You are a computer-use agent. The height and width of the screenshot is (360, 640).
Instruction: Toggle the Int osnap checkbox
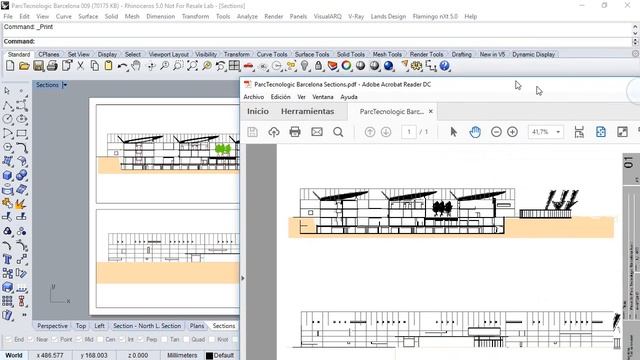coord(122,339)
